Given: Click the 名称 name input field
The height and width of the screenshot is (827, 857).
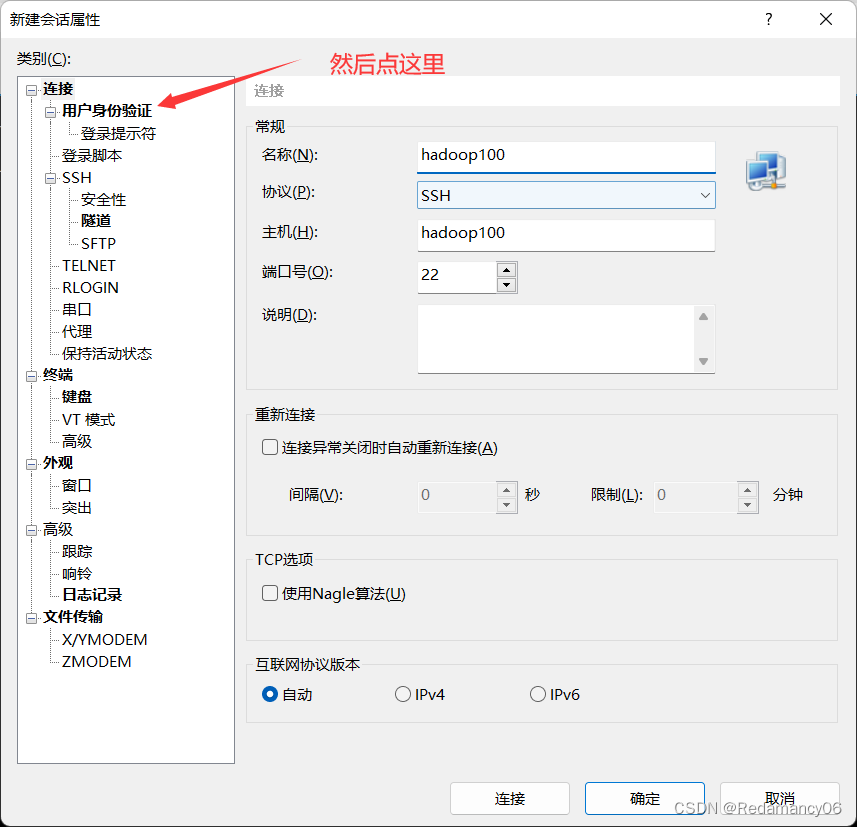Looking at the screenshot, I should coord(566,157).
